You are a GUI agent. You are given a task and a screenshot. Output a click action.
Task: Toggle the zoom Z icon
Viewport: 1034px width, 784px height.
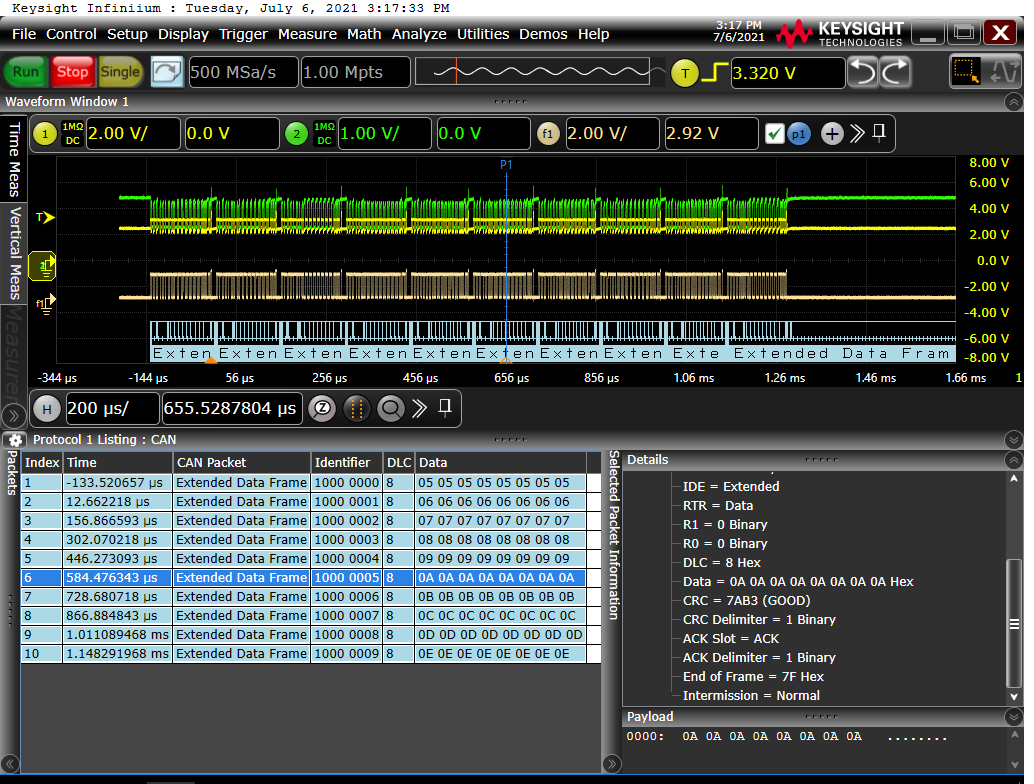(x=322, y=409)
